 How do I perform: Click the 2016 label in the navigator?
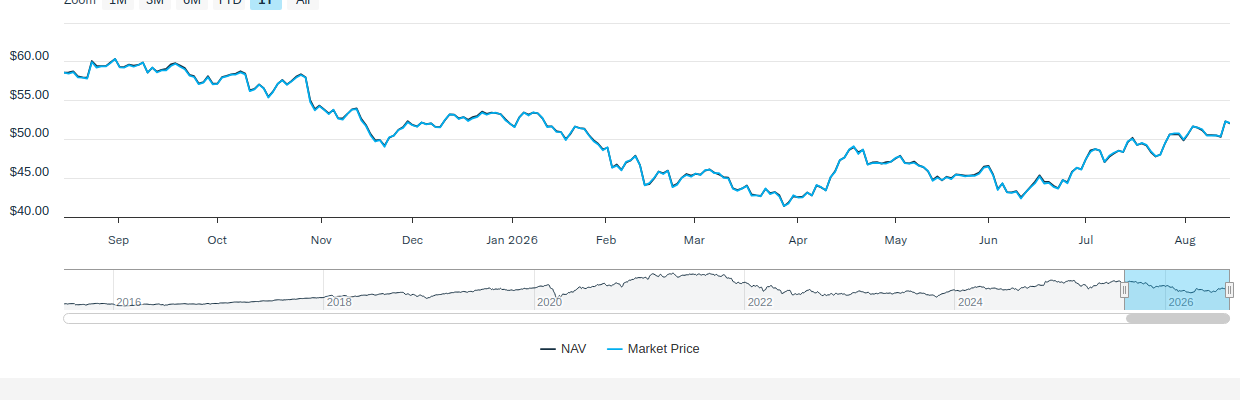(x=128, y=302)
